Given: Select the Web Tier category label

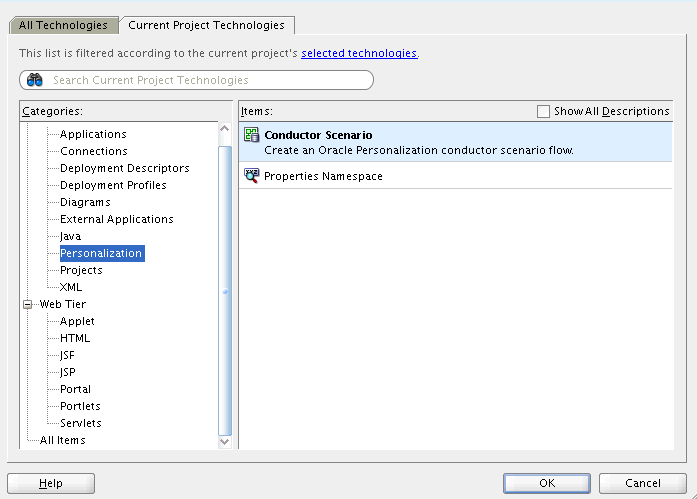Looking at the screenshot, I should coord(63,304).
